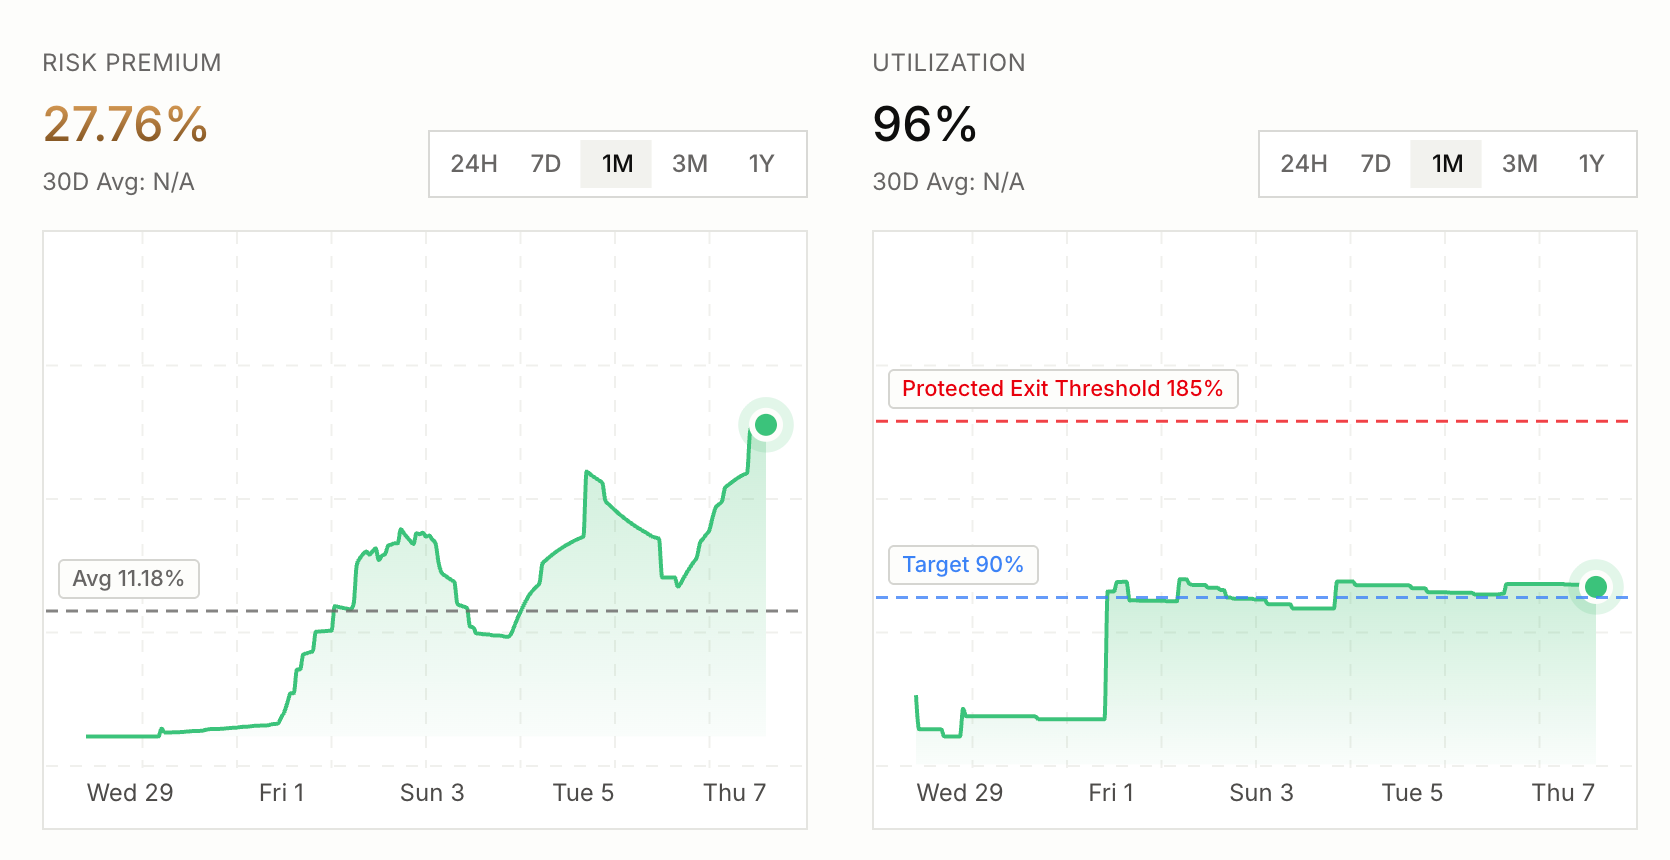Select 1M range for Risk Premium chart

[617, 164]
